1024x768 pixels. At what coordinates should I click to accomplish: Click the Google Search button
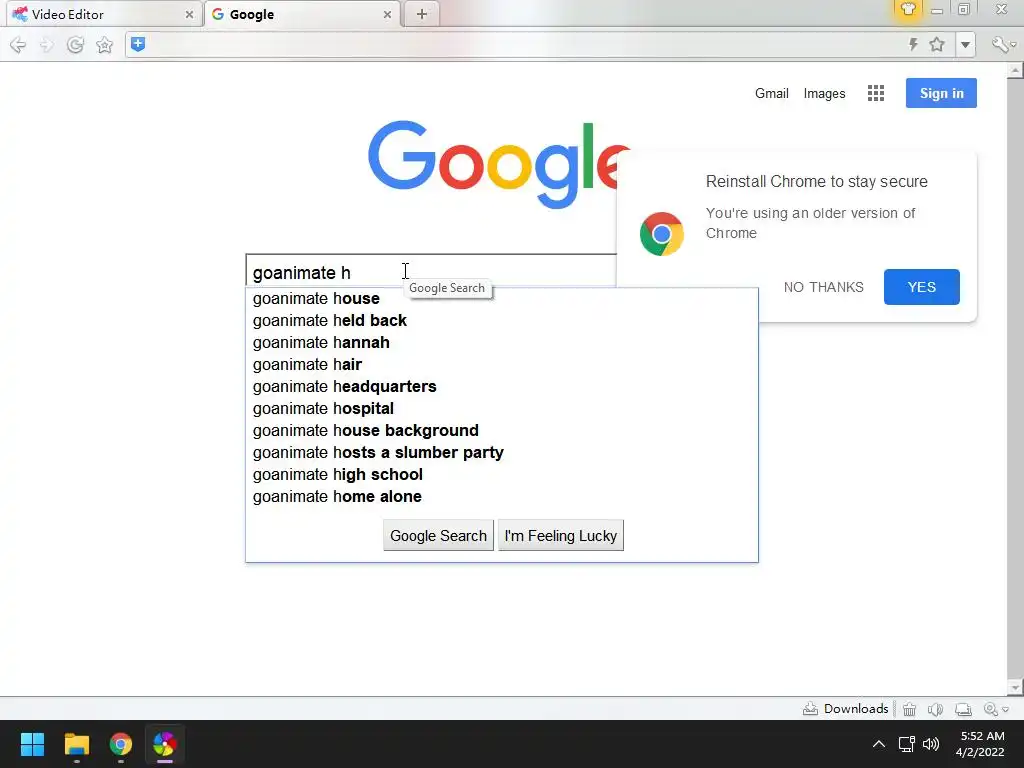click(x=438, y=536)
